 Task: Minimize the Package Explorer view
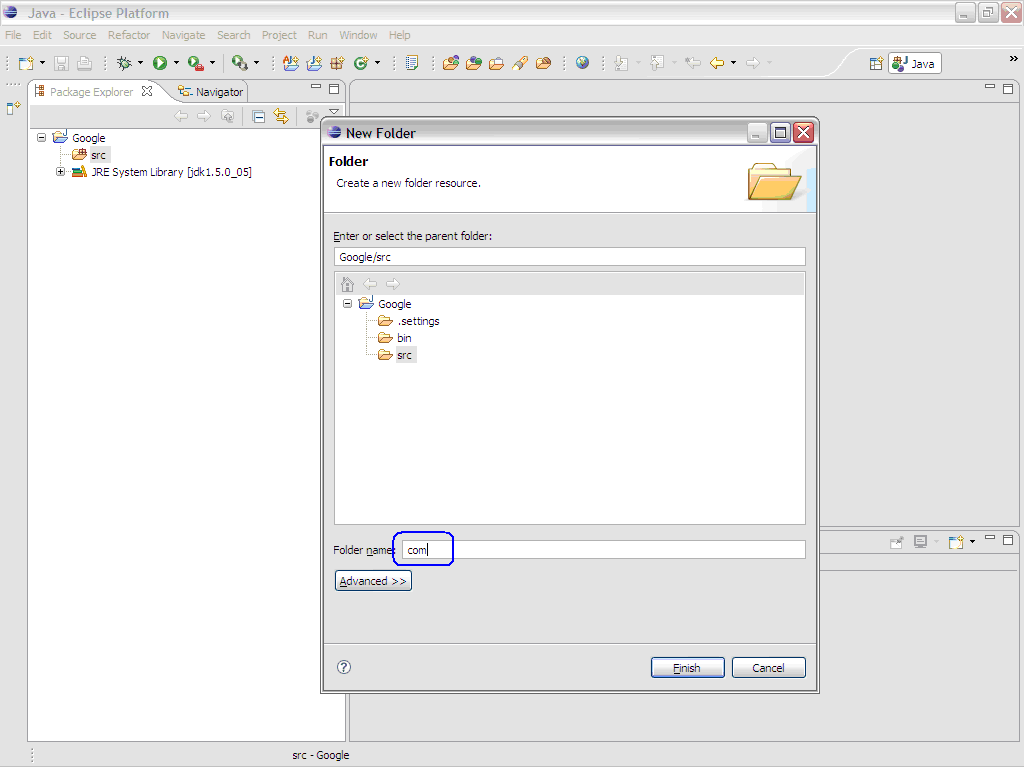[x=316, y=87]
